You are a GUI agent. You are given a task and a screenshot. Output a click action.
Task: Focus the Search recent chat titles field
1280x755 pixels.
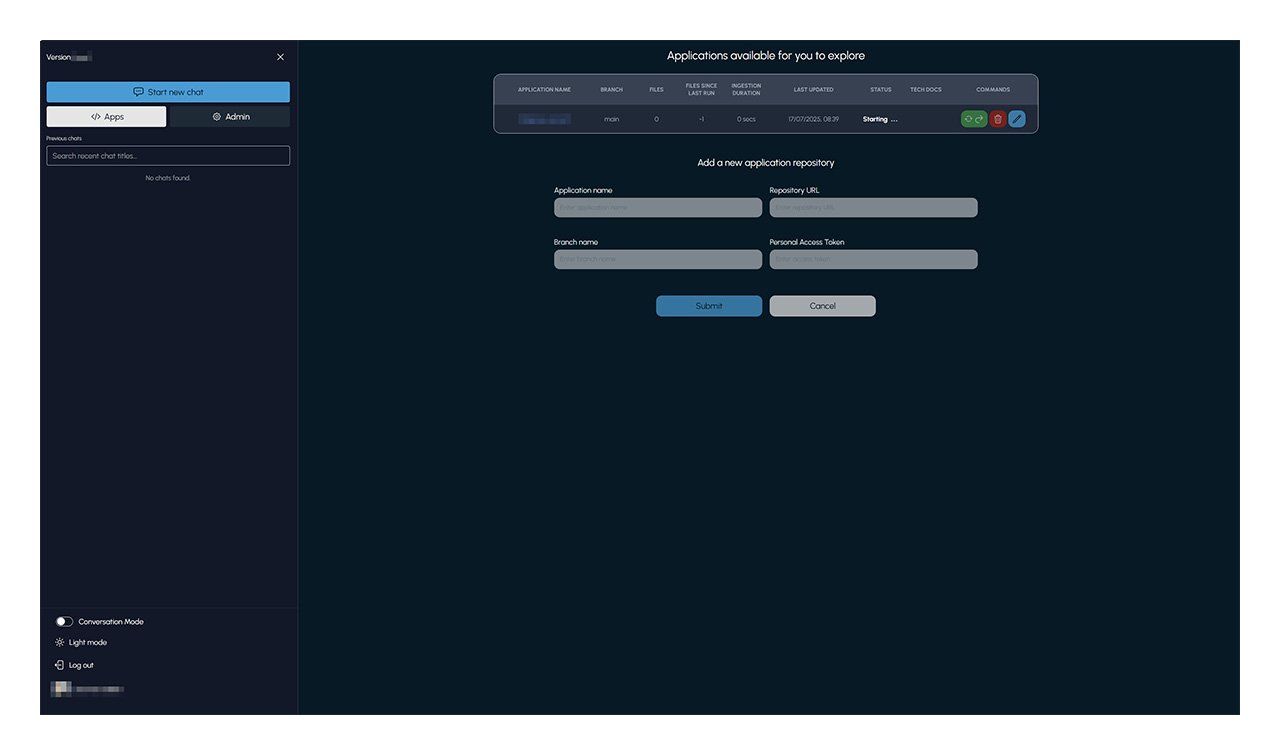click(x=168, y=156)
